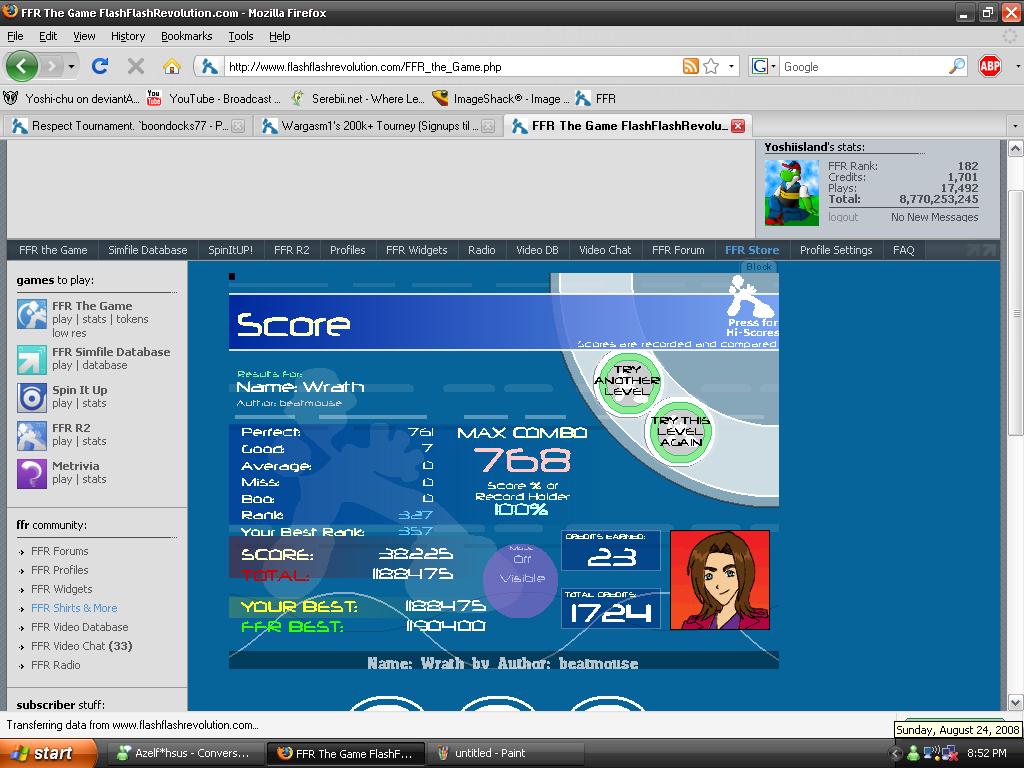Image resolution: width=1024 pixels, height=768 pixels.
Task: Click the character portrait in the score panel
Action: [x=720, y=580]
